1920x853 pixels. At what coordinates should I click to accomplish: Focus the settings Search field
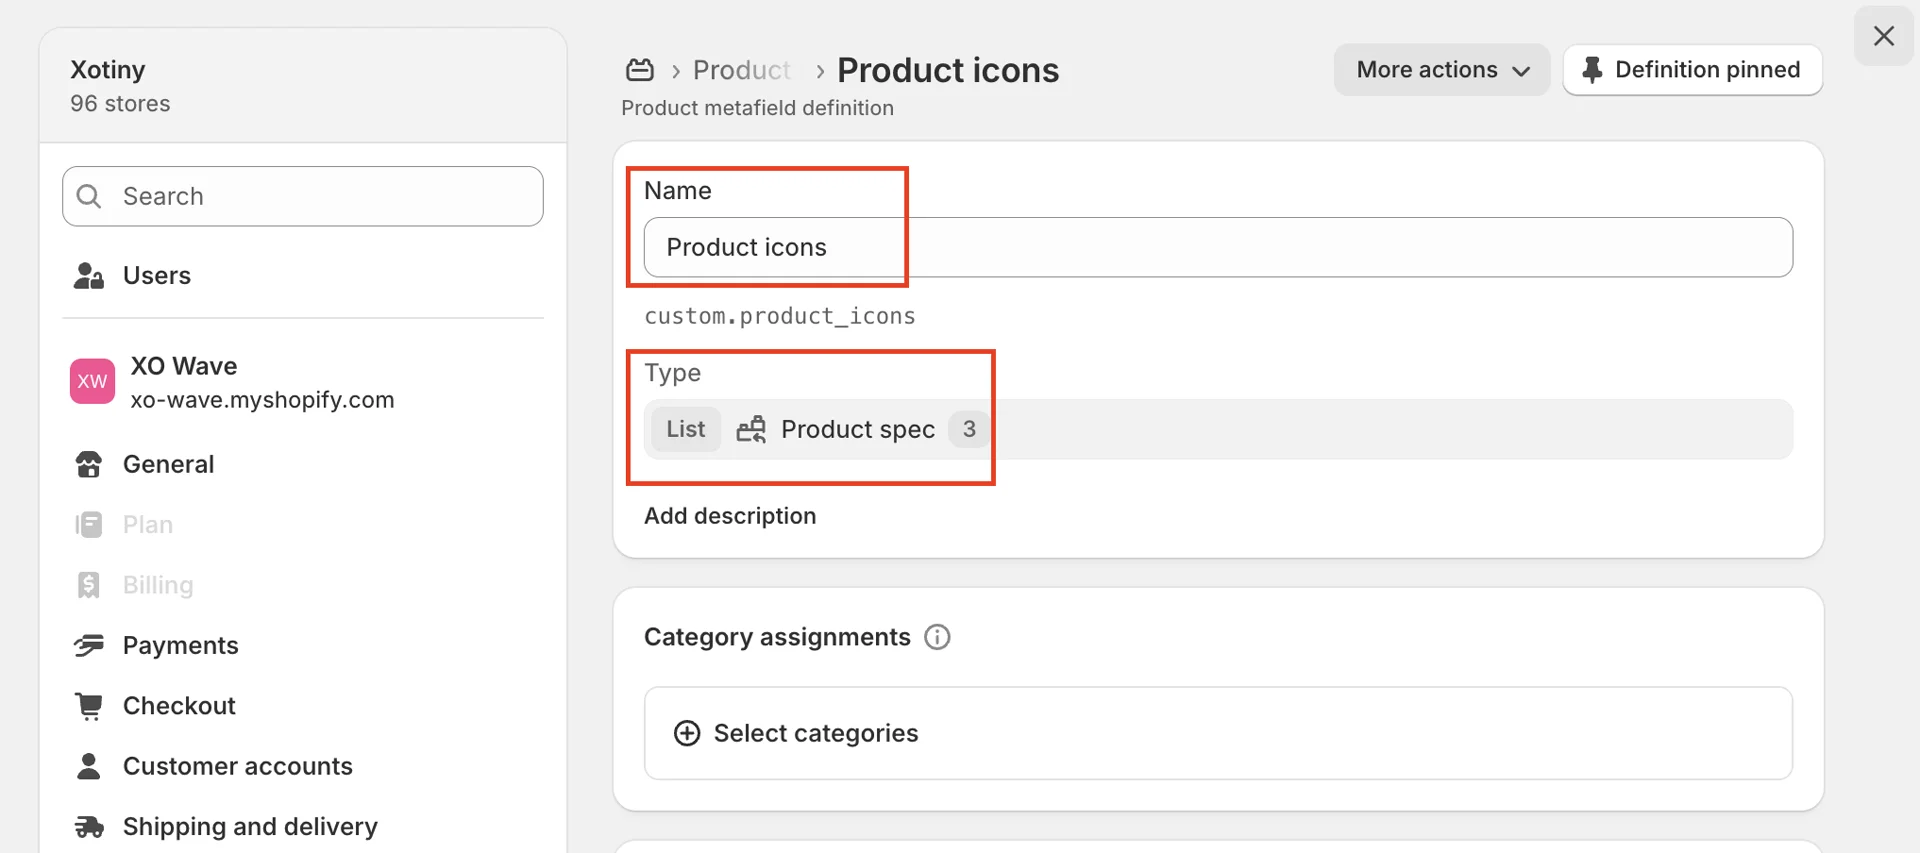click(303, 196)
